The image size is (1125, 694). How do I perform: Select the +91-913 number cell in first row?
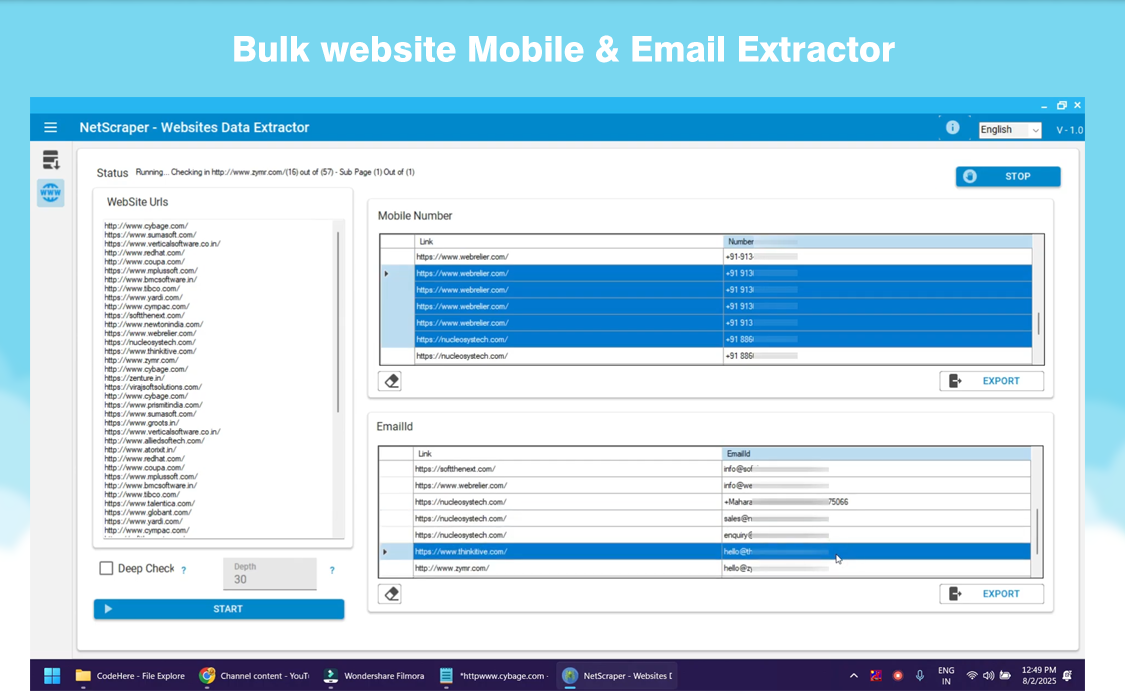(x=877, y=257)
